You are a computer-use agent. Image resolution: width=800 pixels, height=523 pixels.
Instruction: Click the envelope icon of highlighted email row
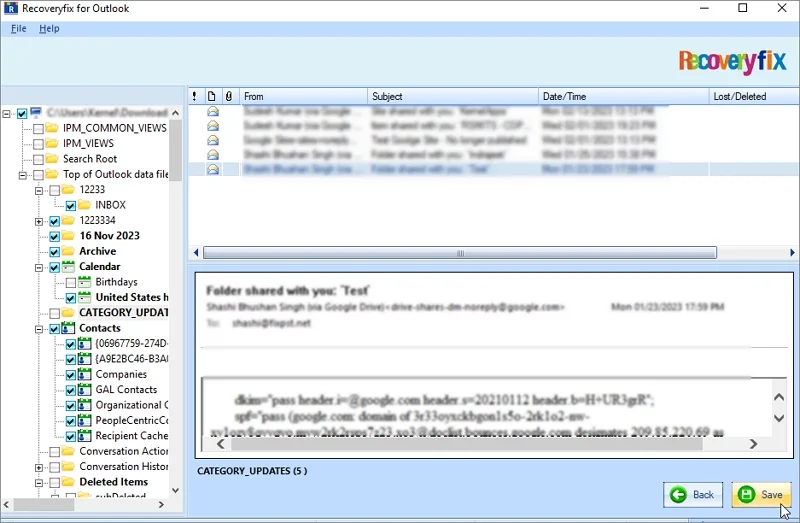point(213,169)
